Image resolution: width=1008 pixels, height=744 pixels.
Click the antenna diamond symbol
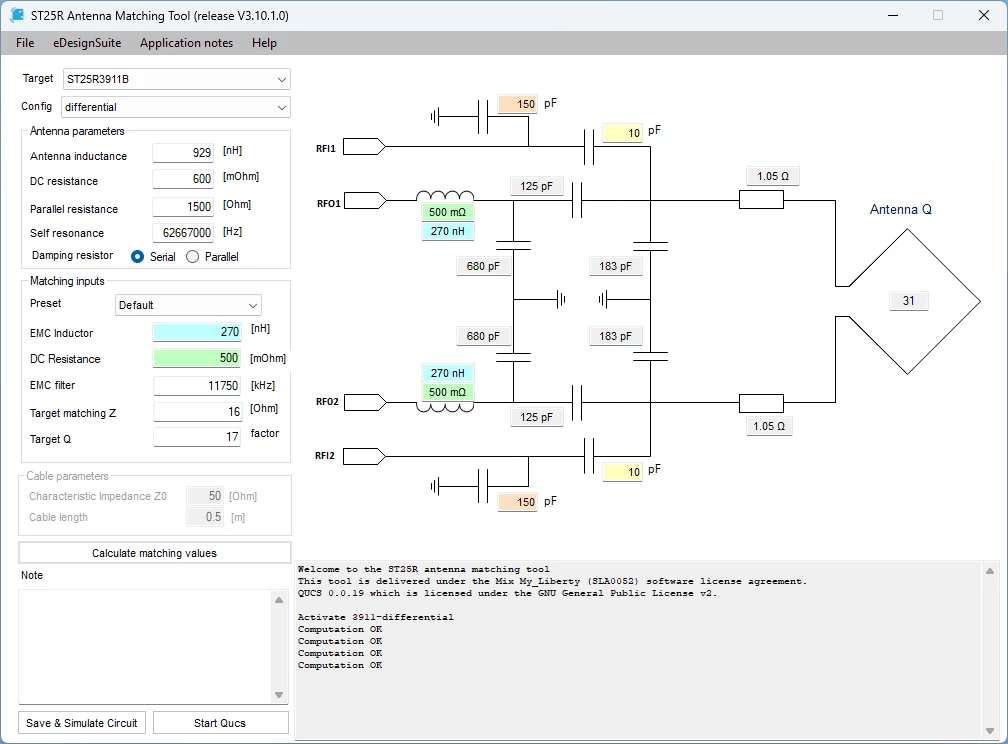908,301
